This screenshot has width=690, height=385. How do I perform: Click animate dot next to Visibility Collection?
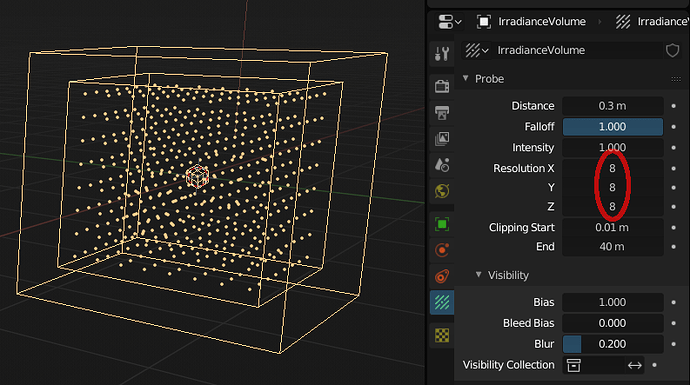click(x=655, y=365)
